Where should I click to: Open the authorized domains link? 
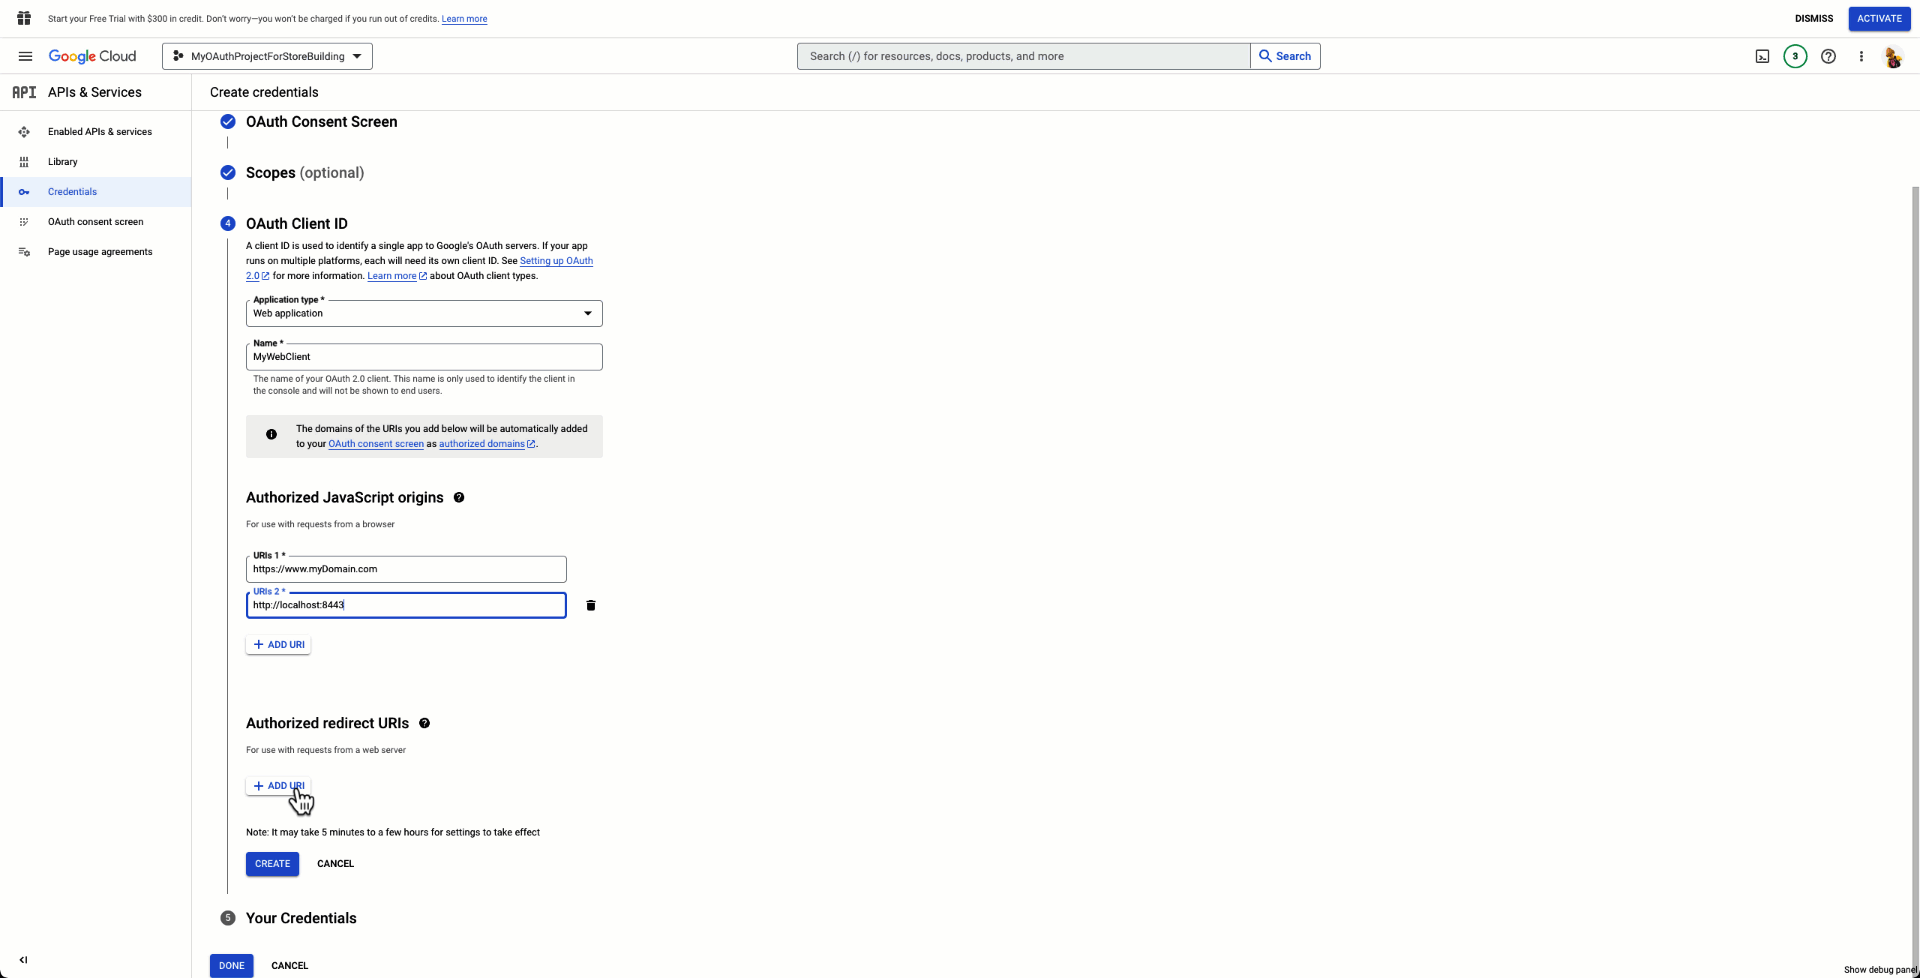tap(483, 444)
